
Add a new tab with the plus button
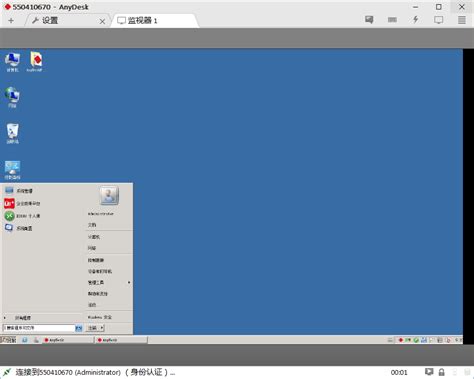click(11, 21)
